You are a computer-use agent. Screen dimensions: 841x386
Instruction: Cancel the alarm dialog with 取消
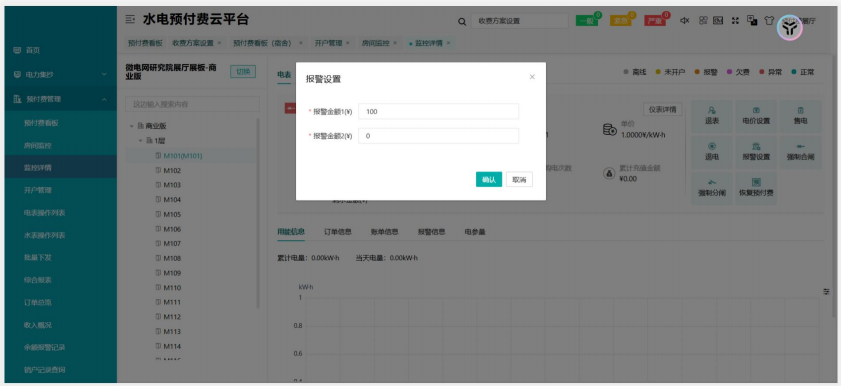tap(519, 180)
